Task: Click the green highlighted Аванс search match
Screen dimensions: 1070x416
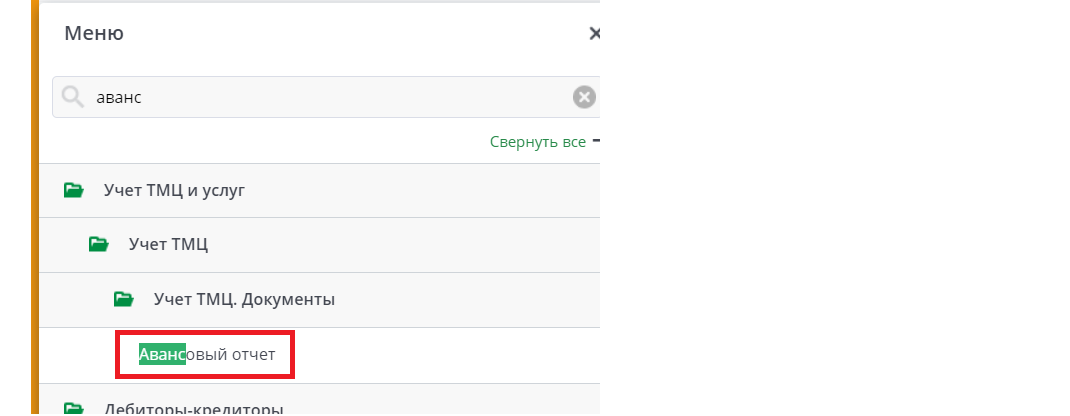Action: point(162,355)
